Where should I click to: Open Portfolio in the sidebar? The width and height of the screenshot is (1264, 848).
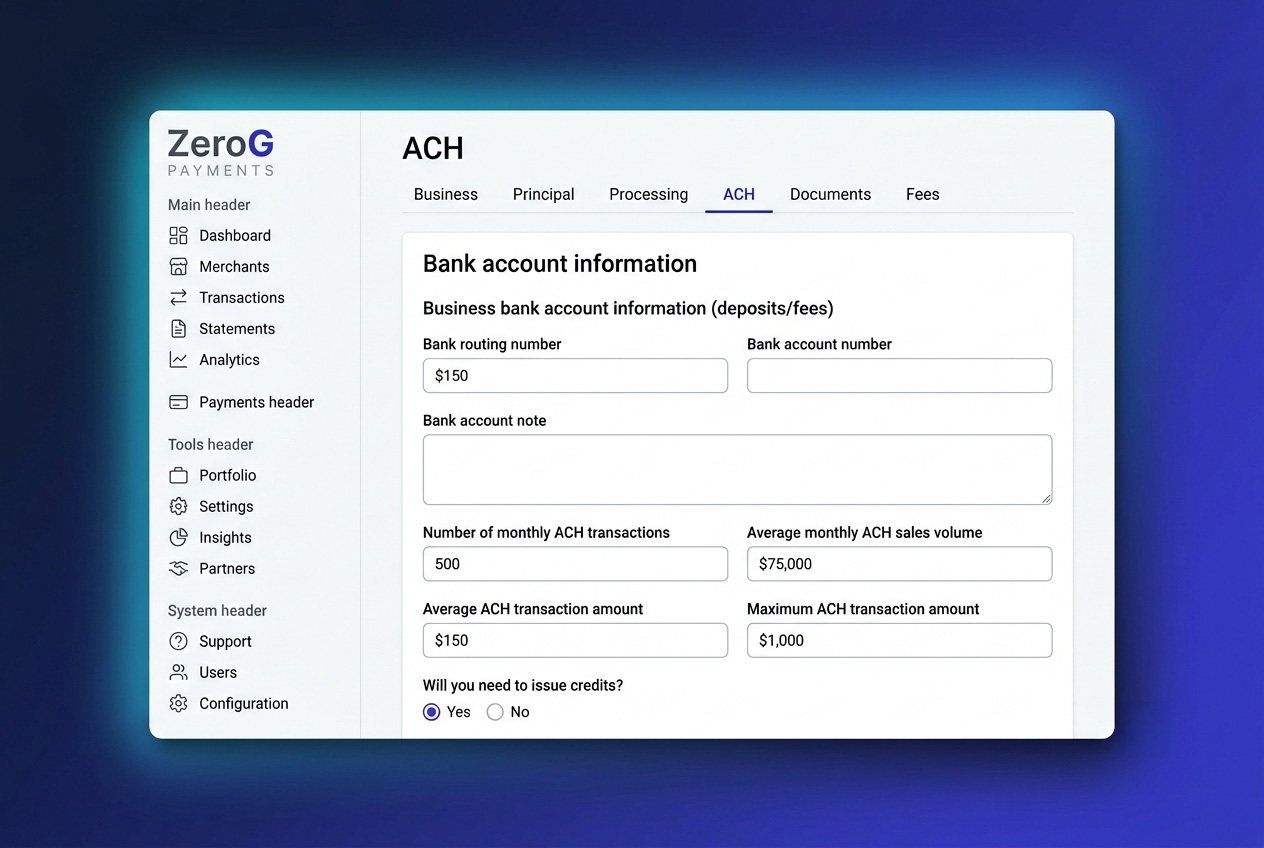(x=228, y=475)
